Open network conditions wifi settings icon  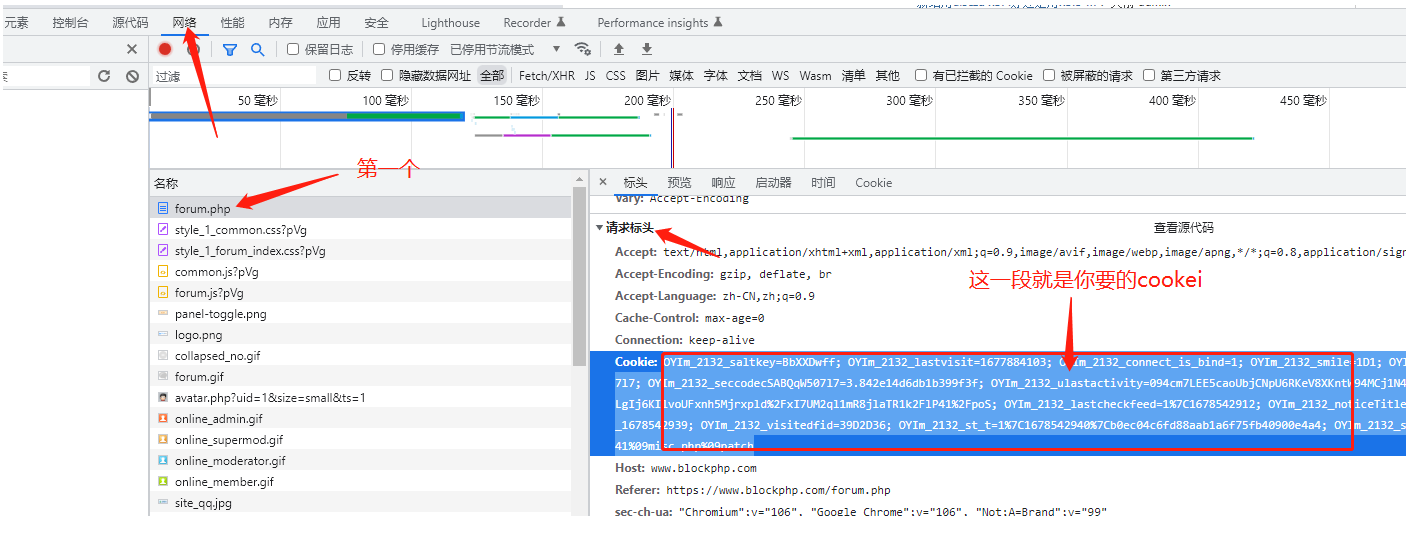[x=582, y=49]
